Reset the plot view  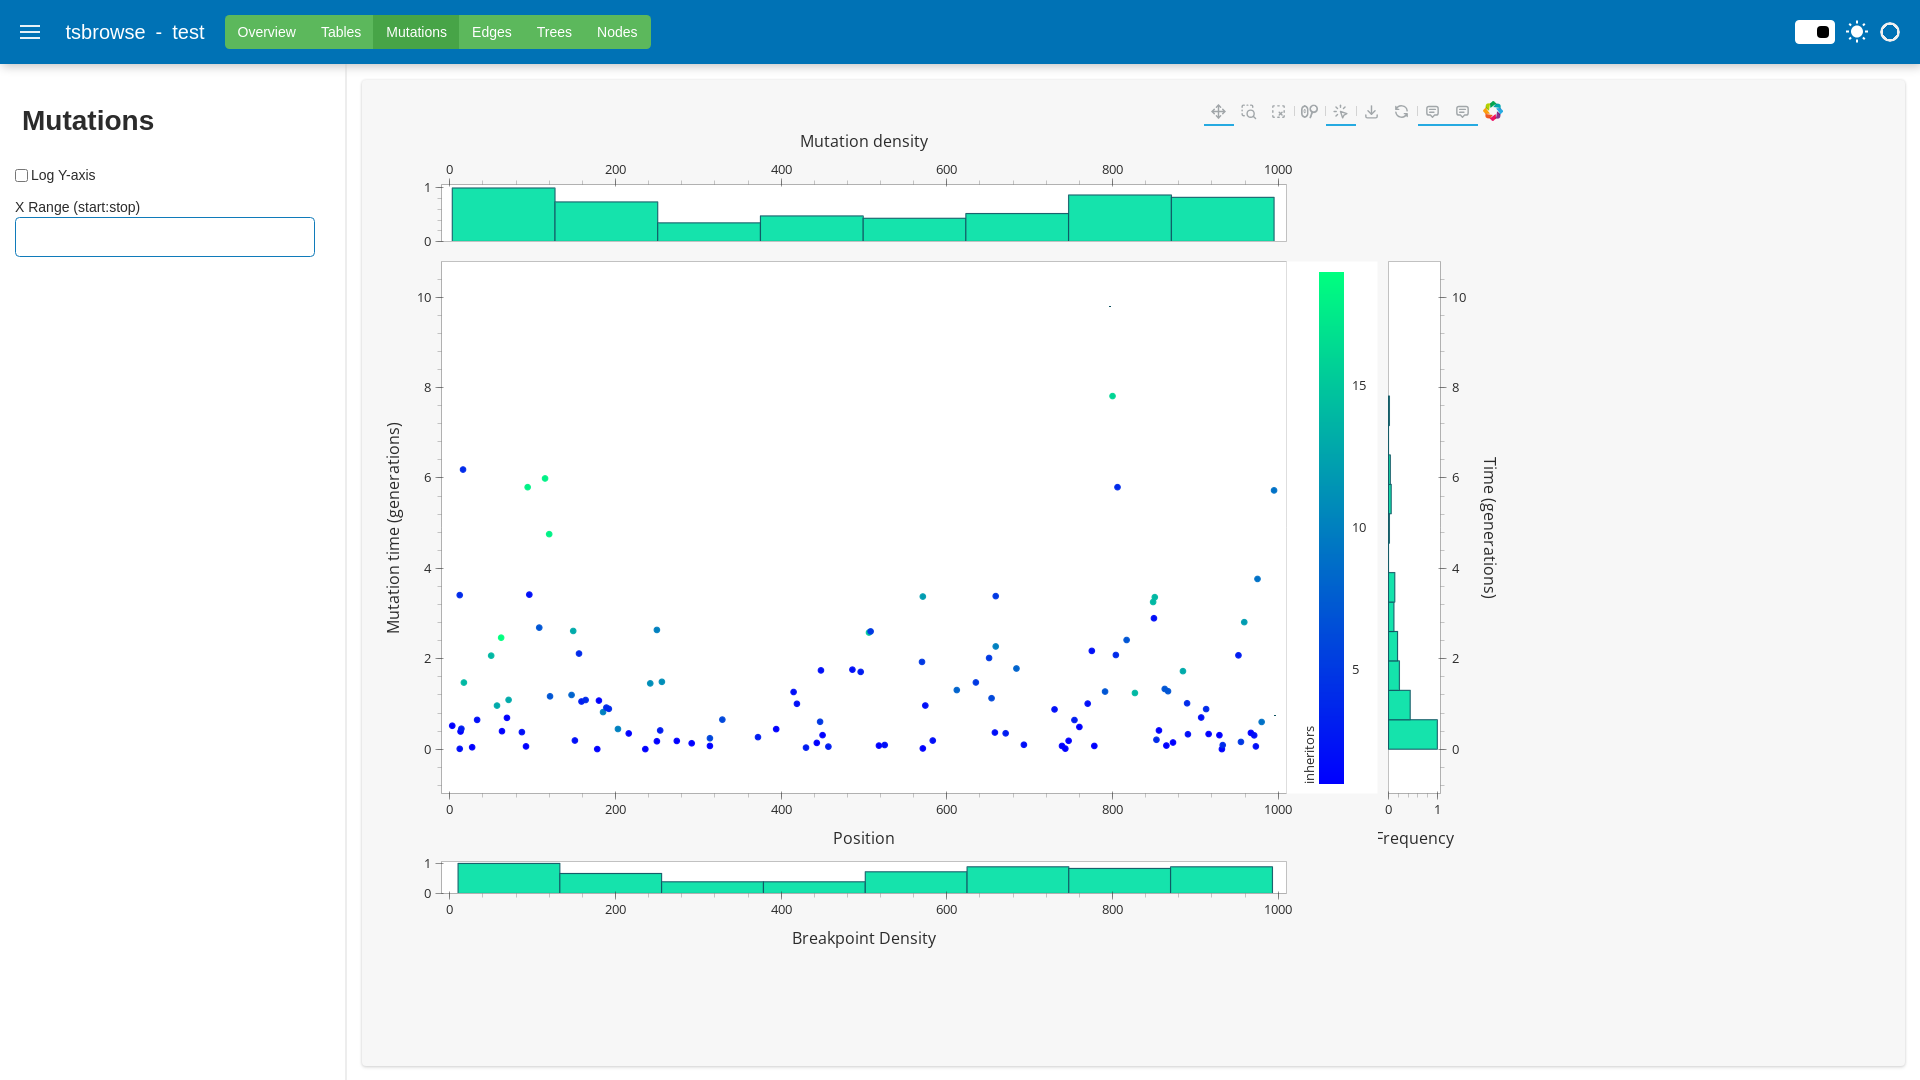(1401, 112)
